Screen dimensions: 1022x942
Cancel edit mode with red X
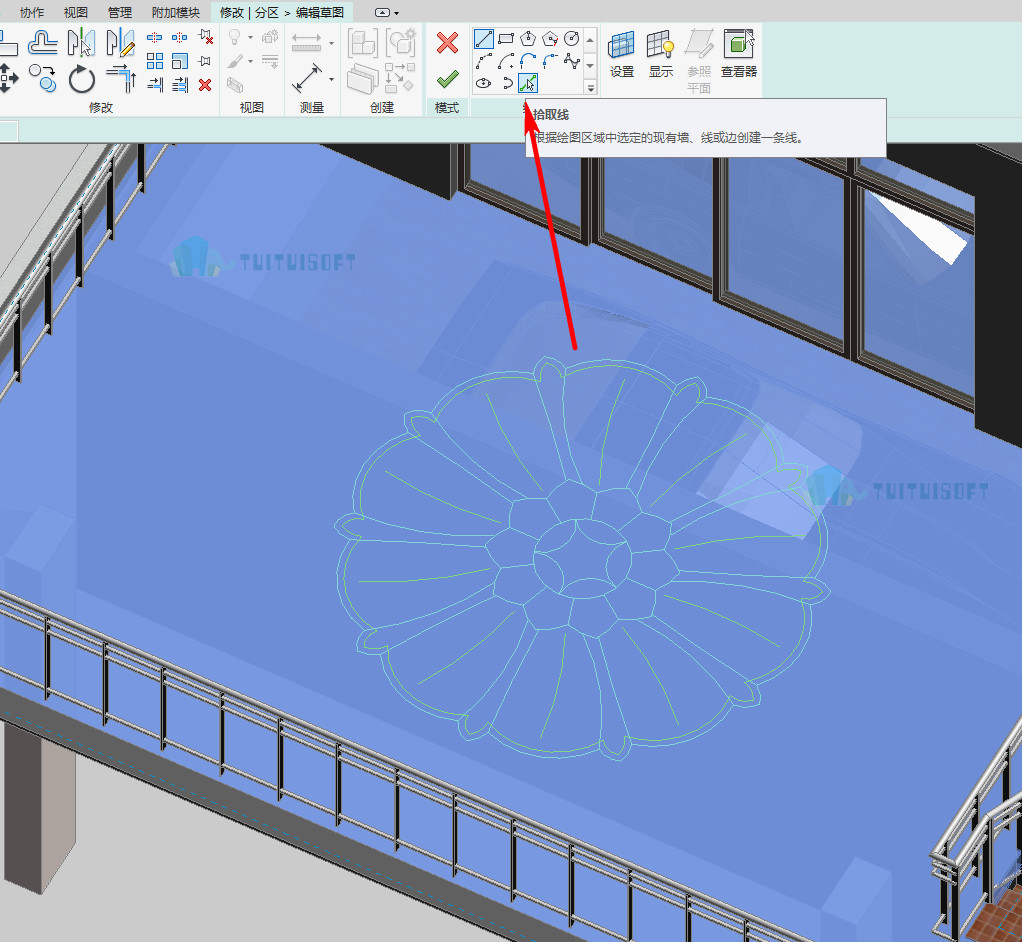448,43
